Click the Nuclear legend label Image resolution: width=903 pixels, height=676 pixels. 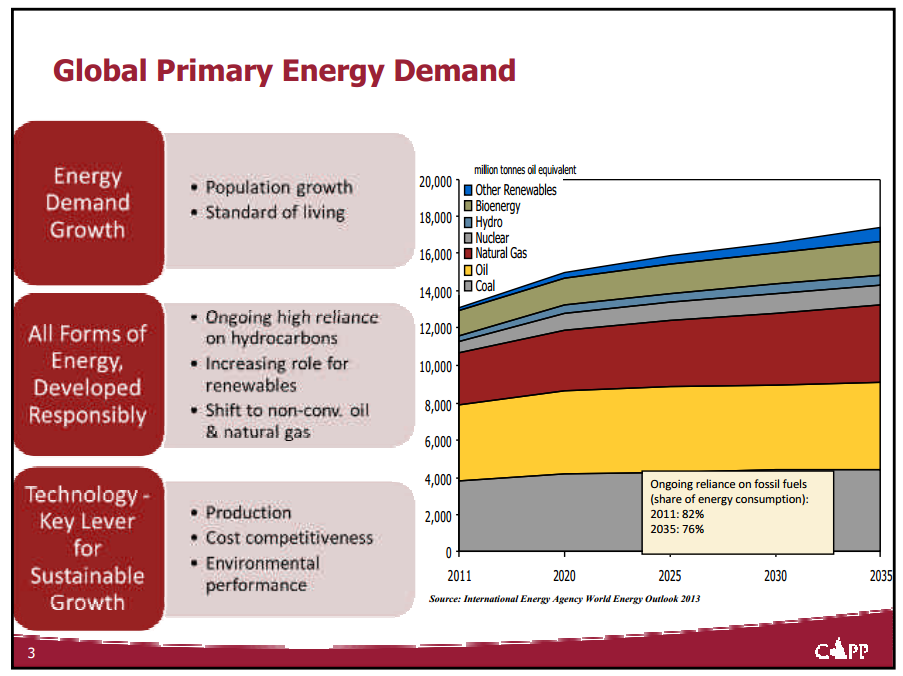492,238
